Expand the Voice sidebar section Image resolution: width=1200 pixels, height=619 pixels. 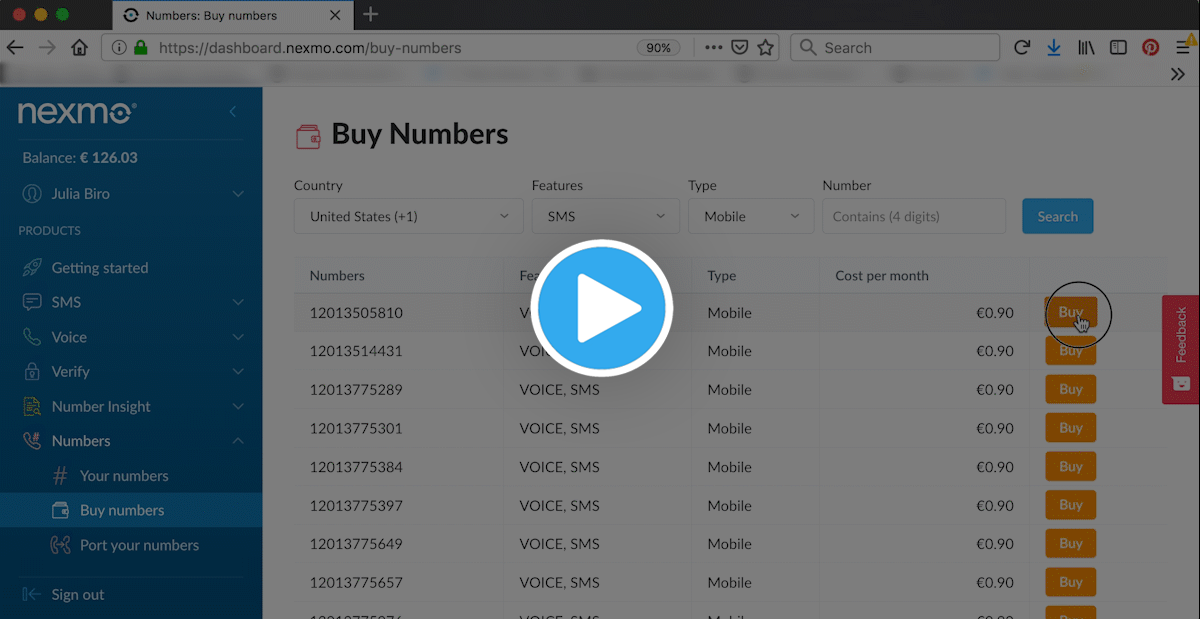click(238, 337)
